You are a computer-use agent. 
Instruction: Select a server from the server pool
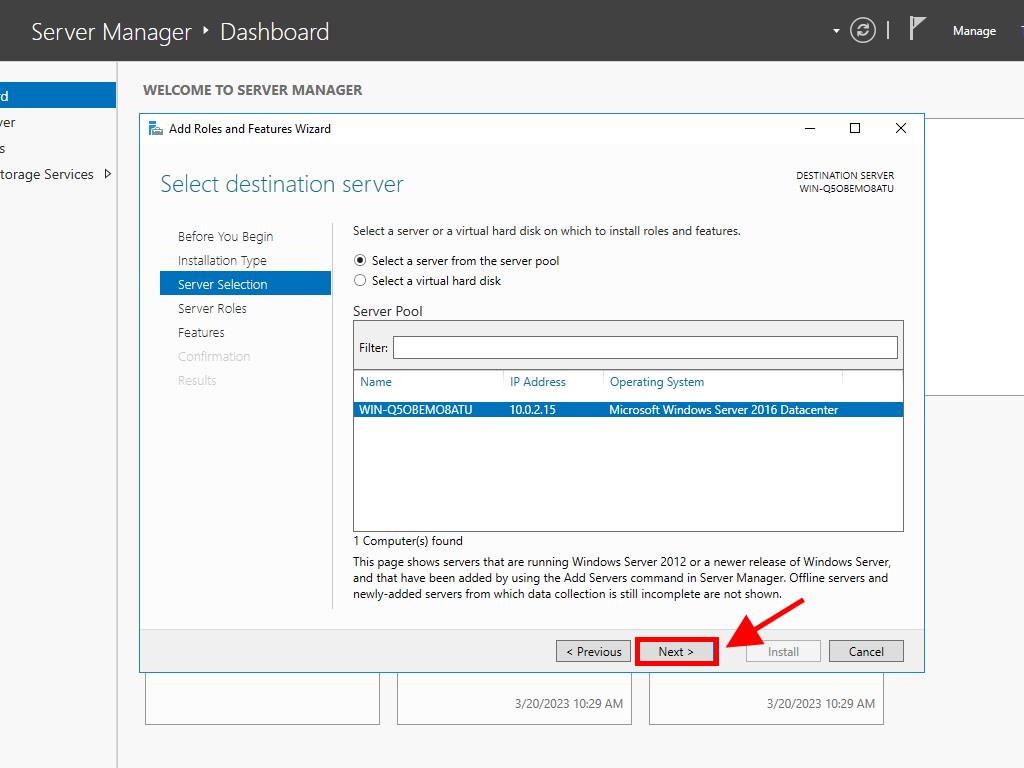(361, 261)
